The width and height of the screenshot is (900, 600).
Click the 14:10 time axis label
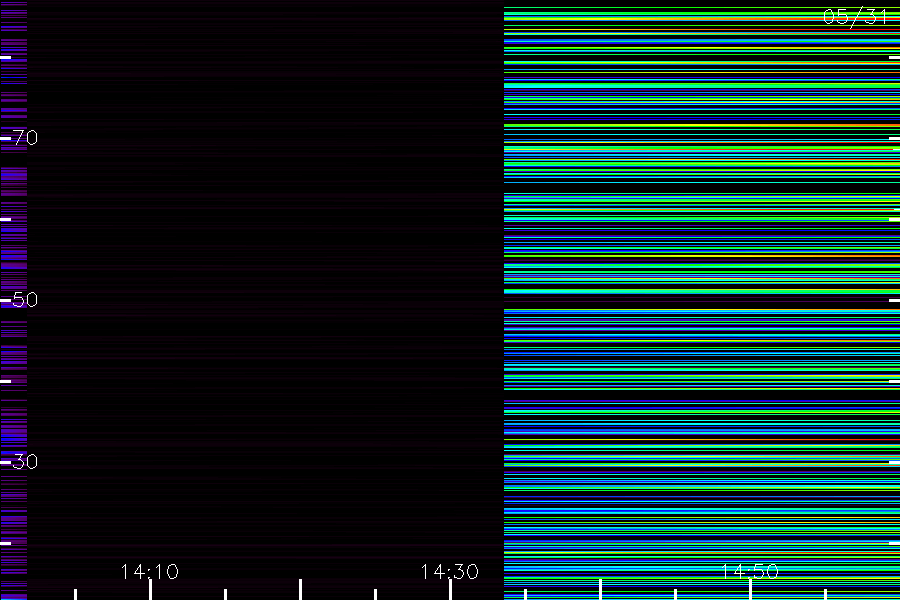click(150, 571)
